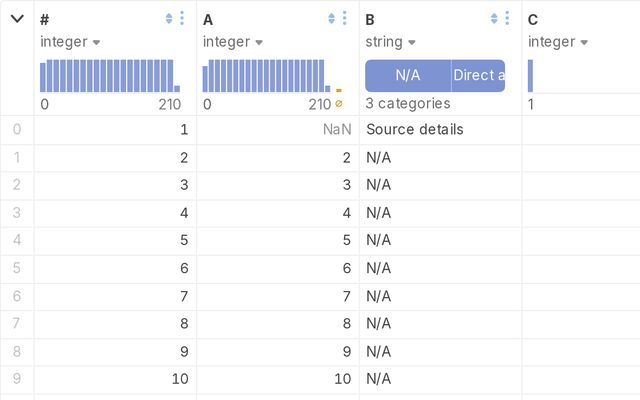Select the NaN cell in column A
Viewport: 640px width, 400px height.
click(x=278, y=129)
